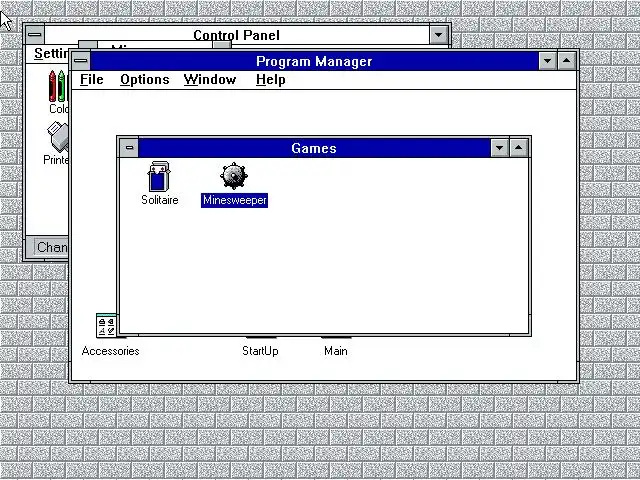The width and height of the screenshot is (640, 480).
Task: Open the Control Panel control menu box
Action: [x=35, y=35]
